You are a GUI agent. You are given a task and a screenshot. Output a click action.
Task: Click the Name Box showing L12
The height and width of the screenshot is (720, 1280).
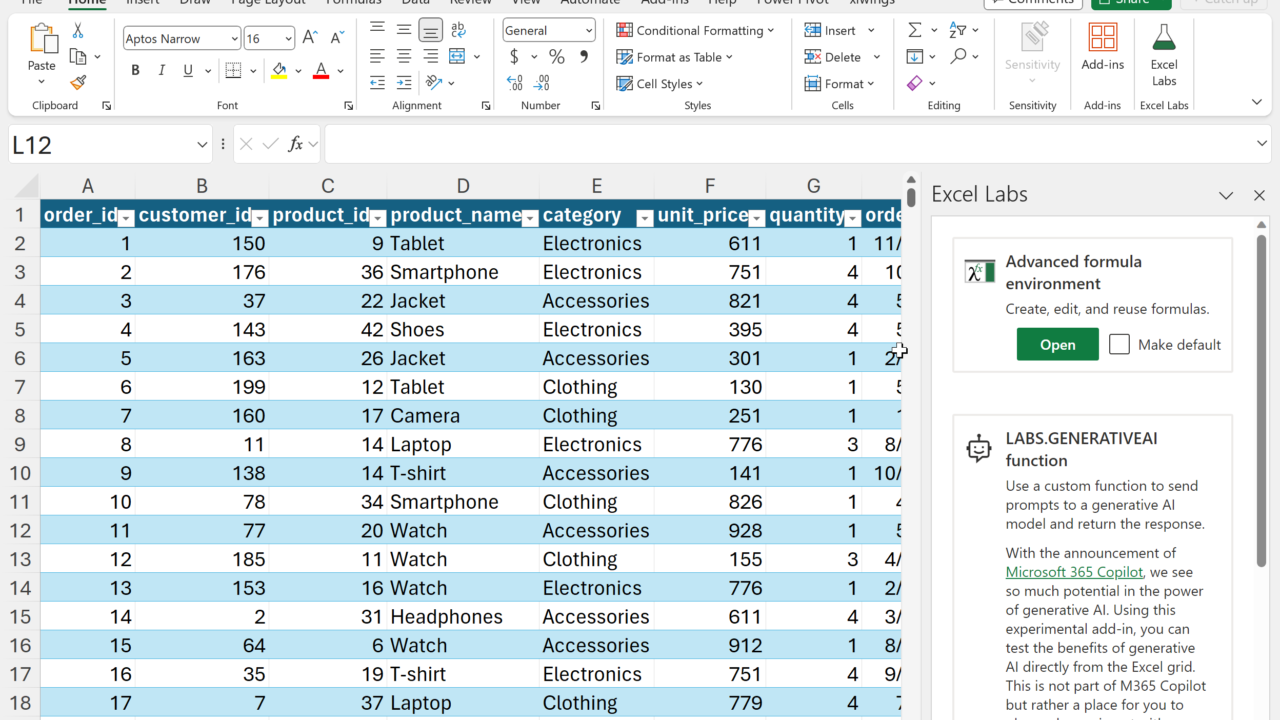click(x=100, y=145)
